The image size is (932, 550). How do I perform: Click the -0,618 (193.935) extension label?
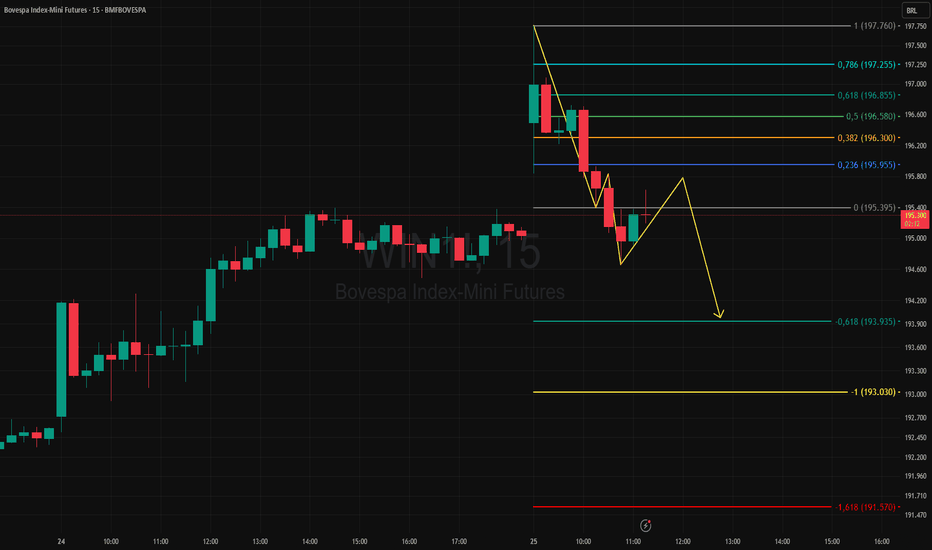(x=865, y=322)
